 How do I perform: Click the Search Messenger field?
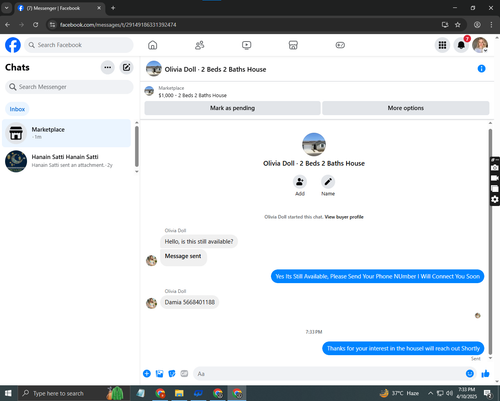pos(69,87)
